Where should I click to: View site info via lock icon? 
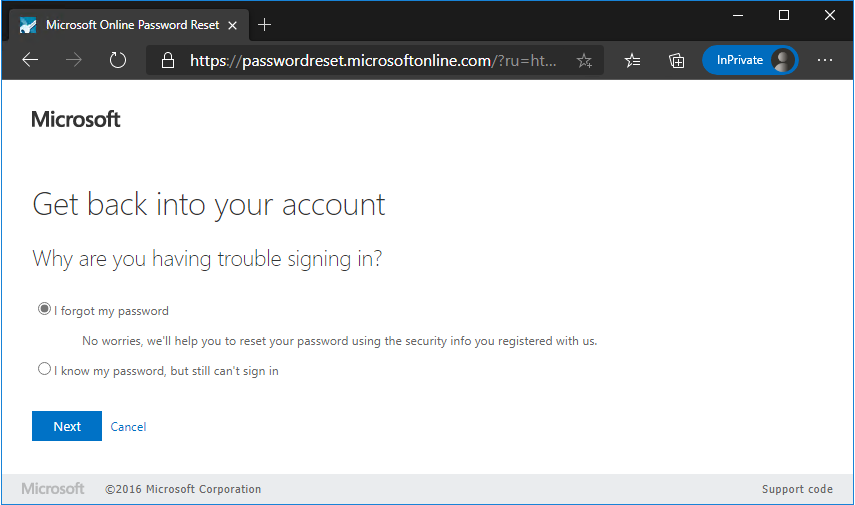[168, 60]
